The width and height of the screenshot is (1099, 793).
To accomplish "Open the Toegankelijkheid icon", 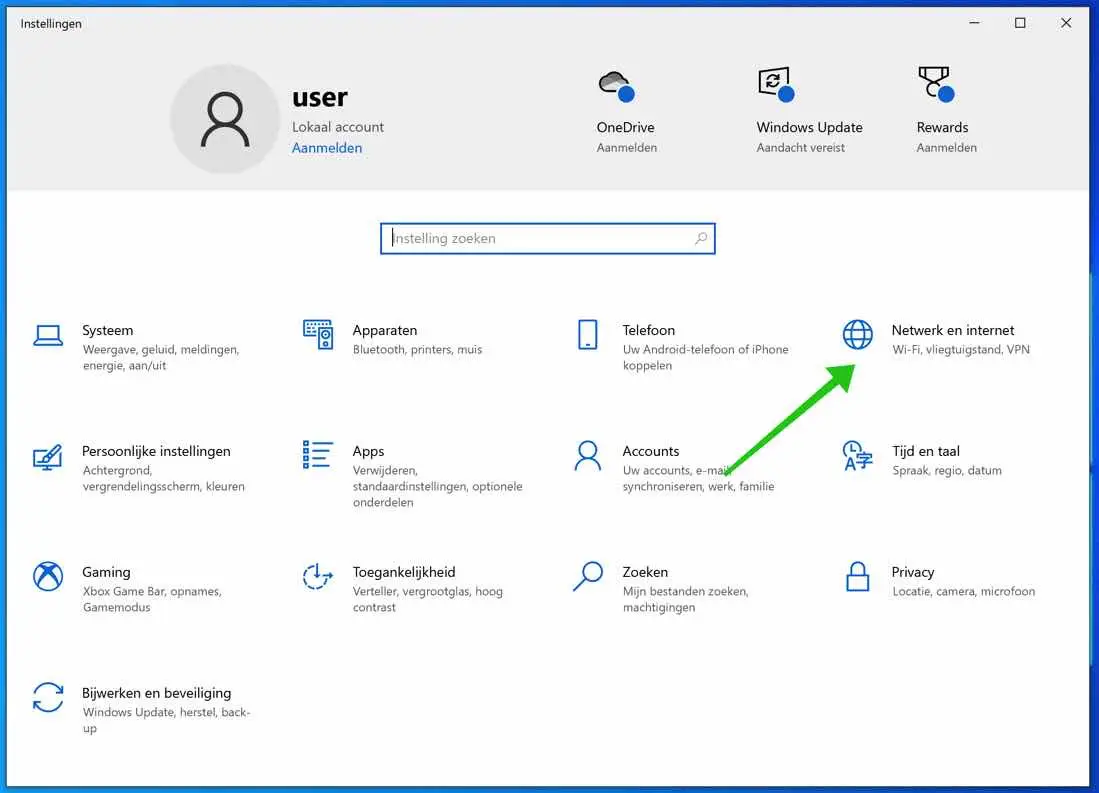I will point(318,576).
